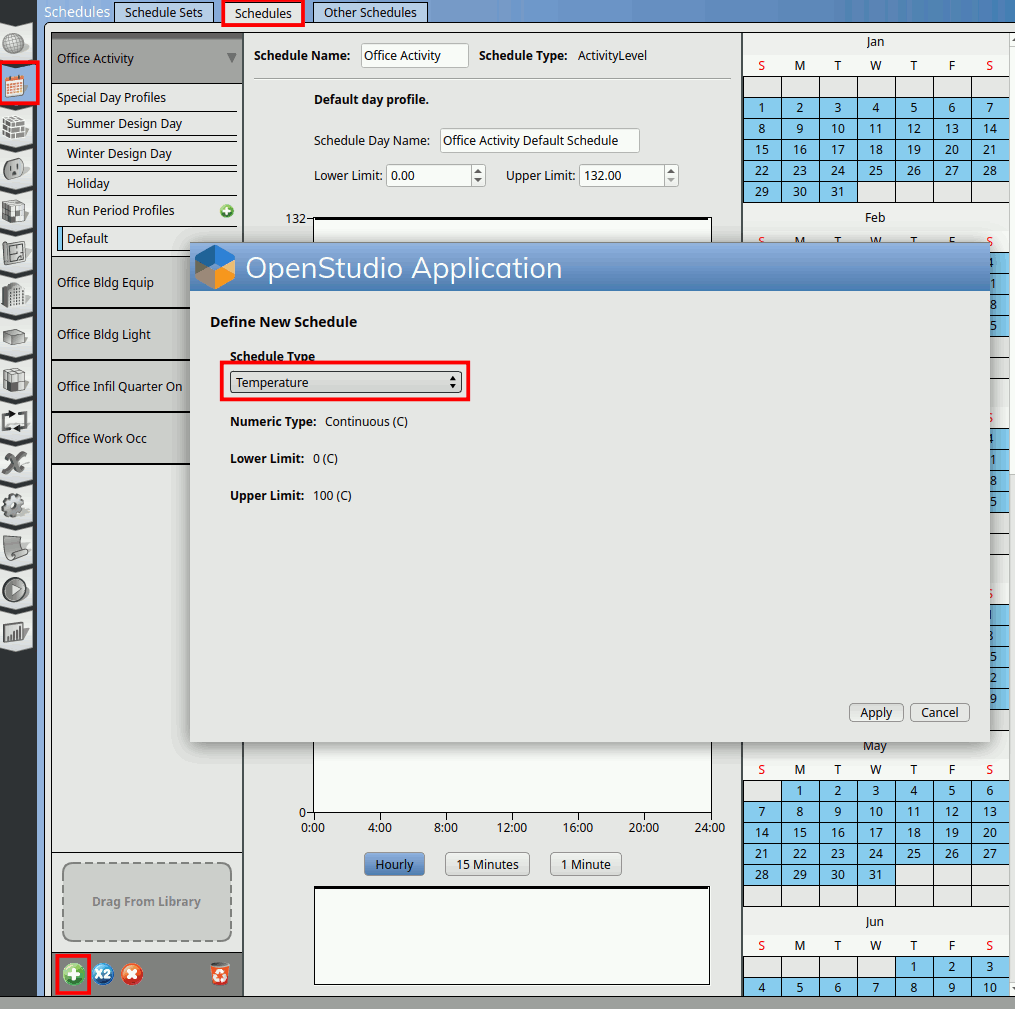Click the red X remove icon
Viewport: 1015px width, 1009px height.
click(x=132, y=974)
